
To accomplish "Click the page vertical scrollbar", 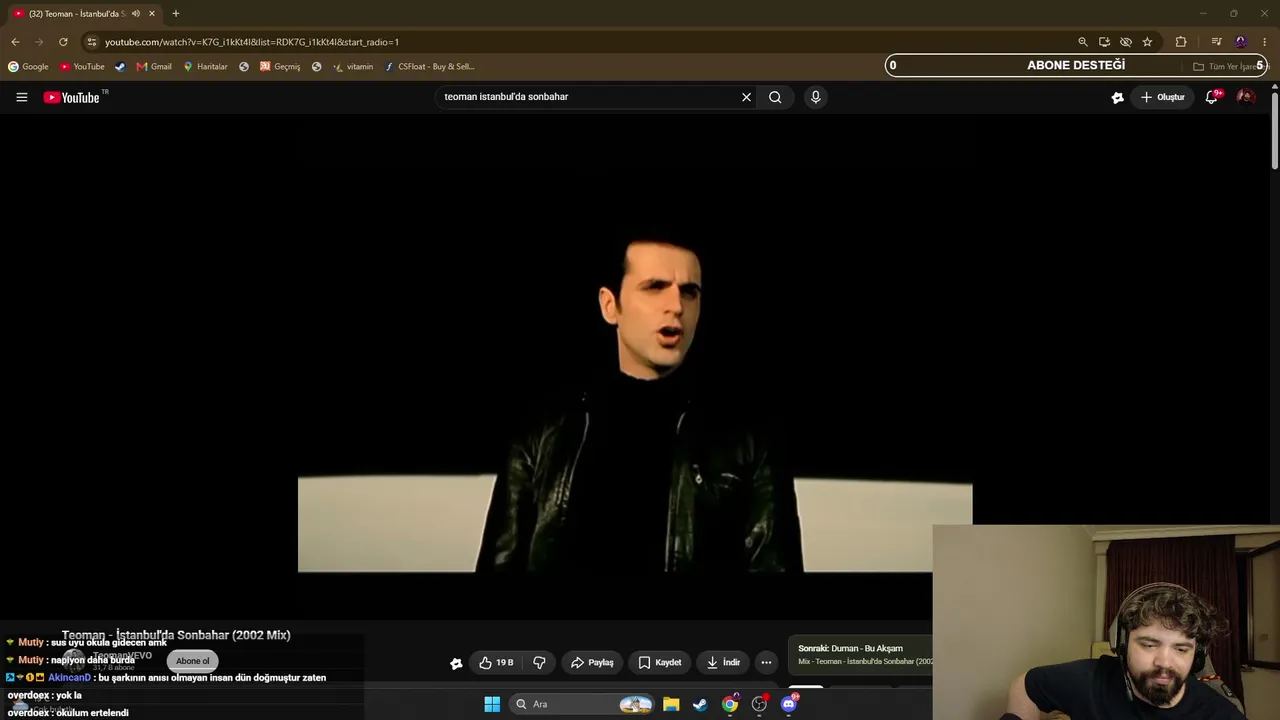I will (1274, 128).
